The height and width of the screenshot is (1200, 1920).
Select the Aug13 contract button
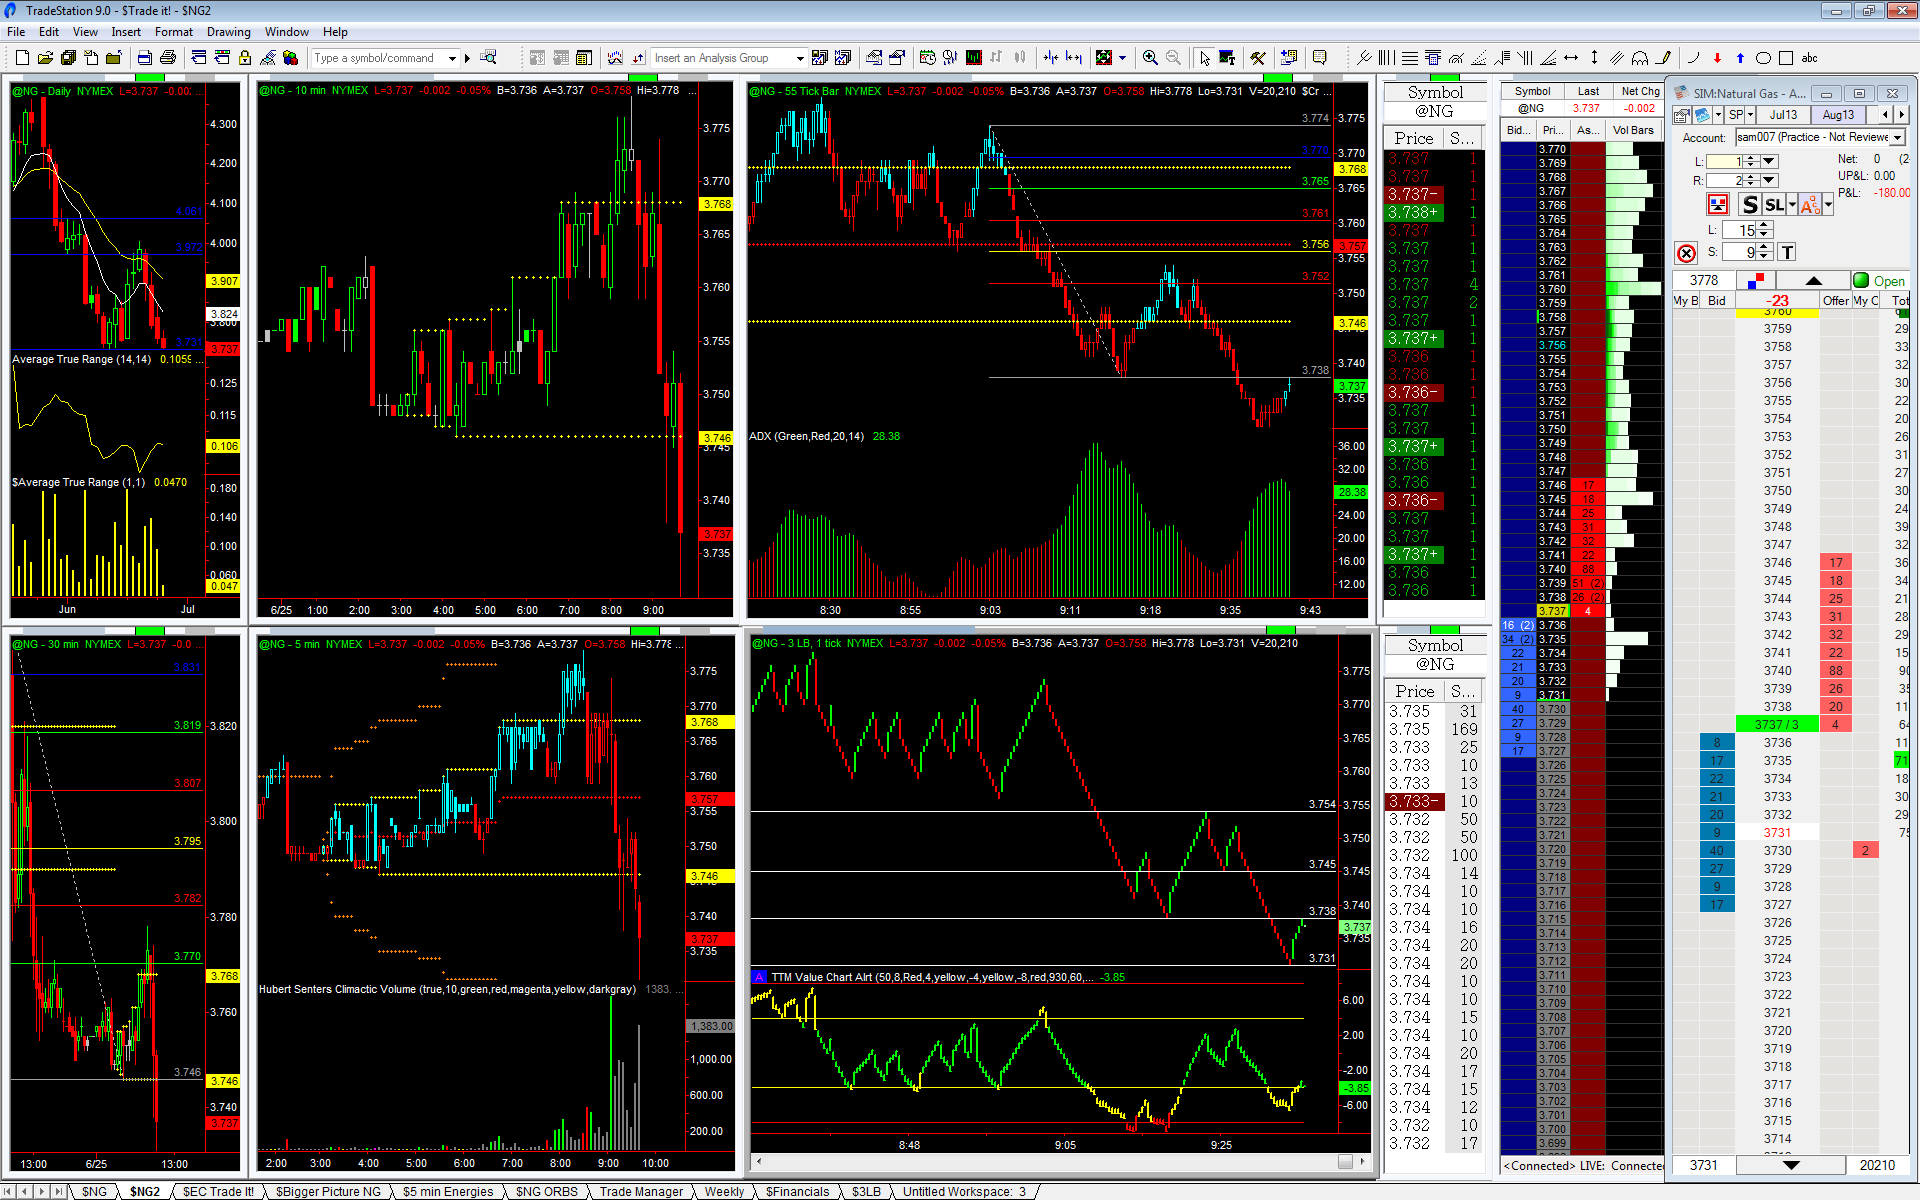tap(1838, 115)
